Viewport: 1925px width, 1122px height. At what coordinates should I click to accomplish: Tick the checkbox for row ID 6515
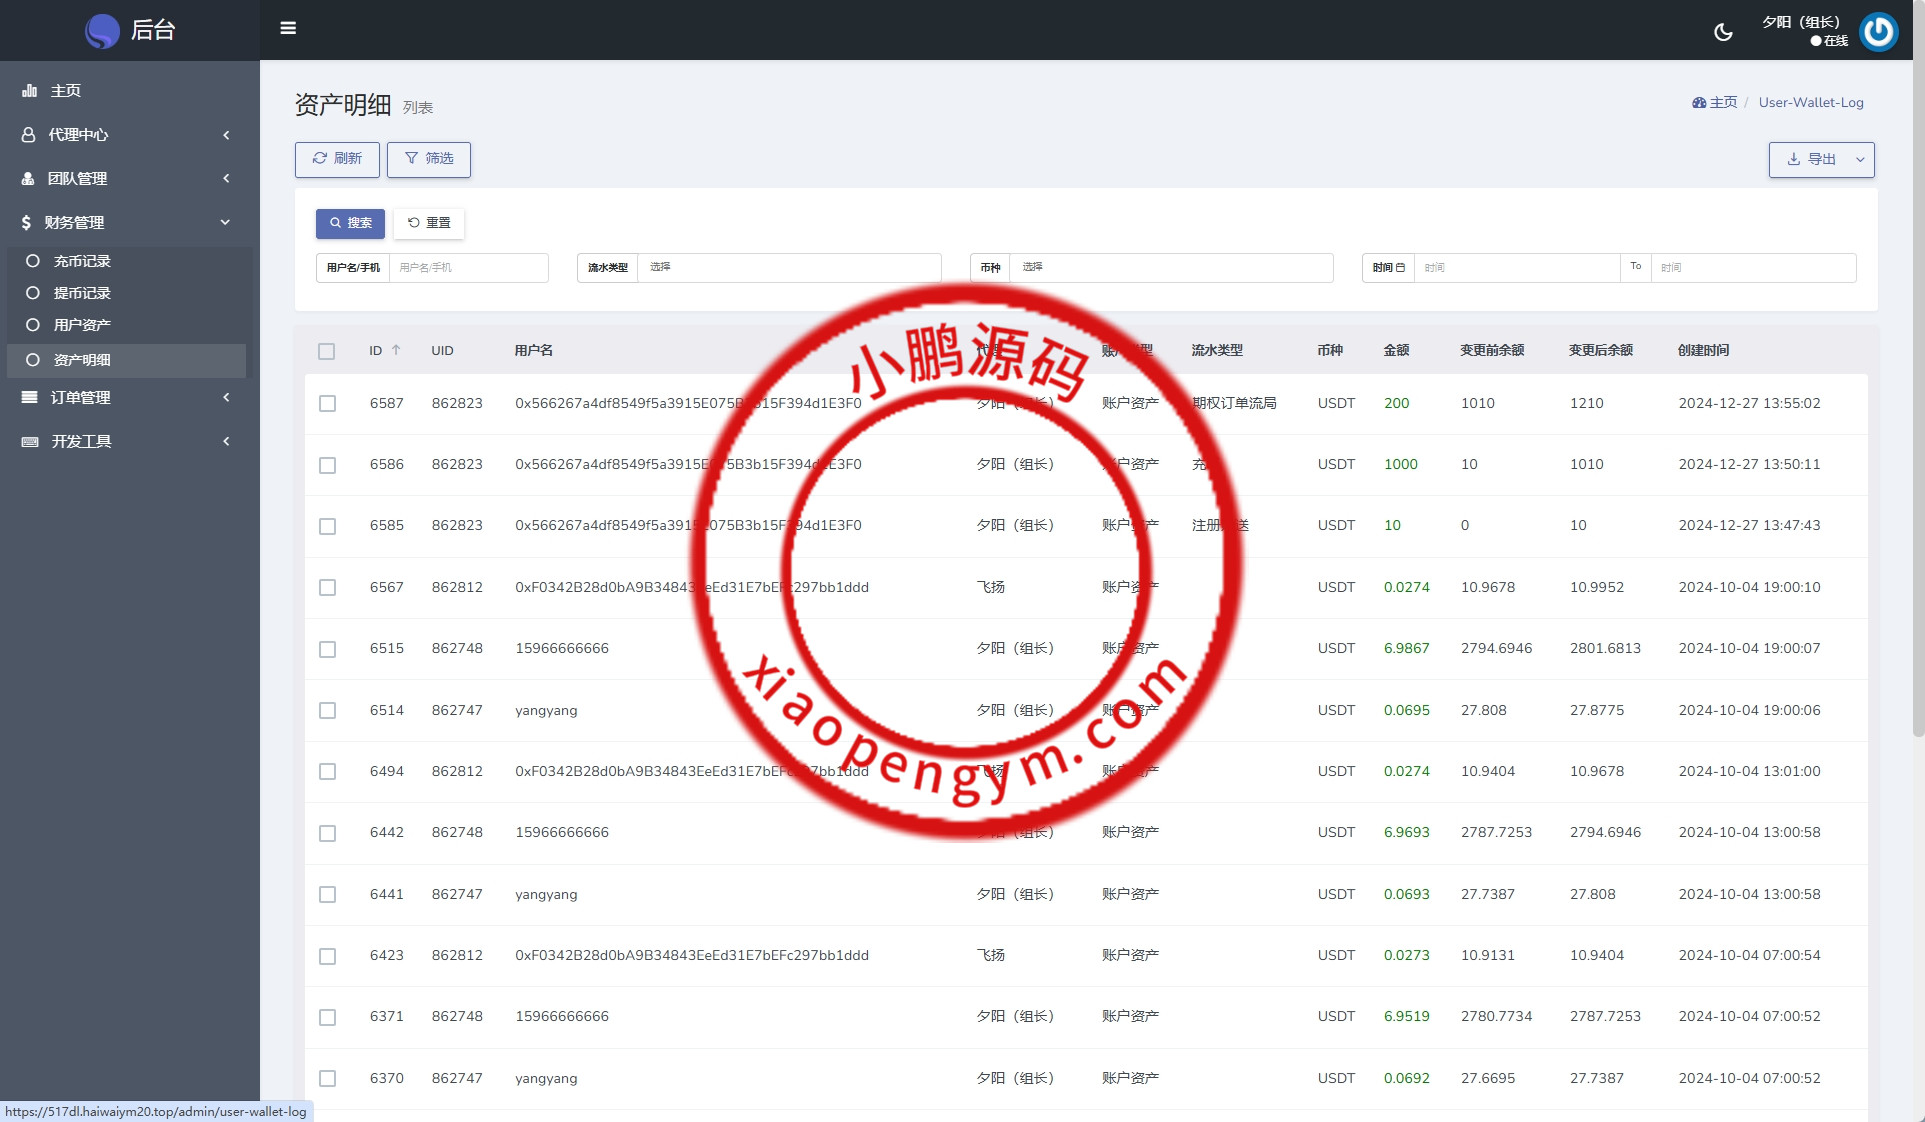(x=327, y=649)
